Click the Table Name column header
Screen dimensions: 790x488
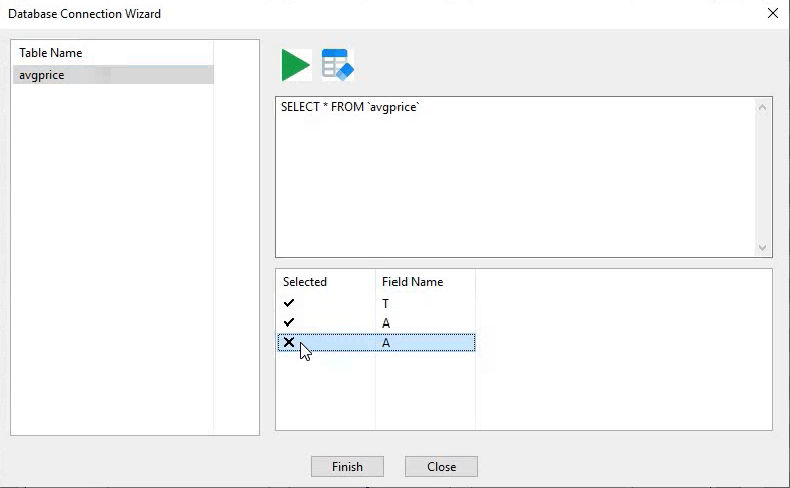click(x=51, y=53)
